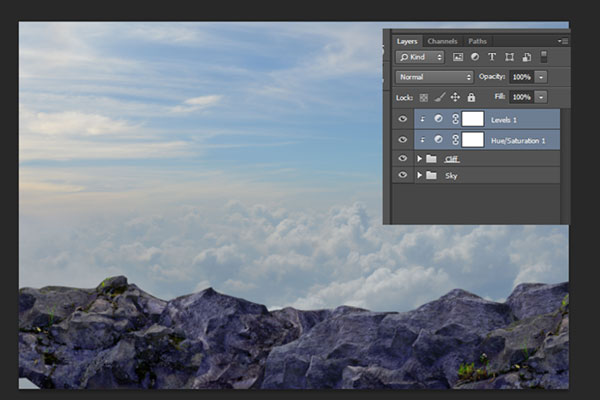
Task: Click the lock transparent pixels icon
Action: [423, 97]
